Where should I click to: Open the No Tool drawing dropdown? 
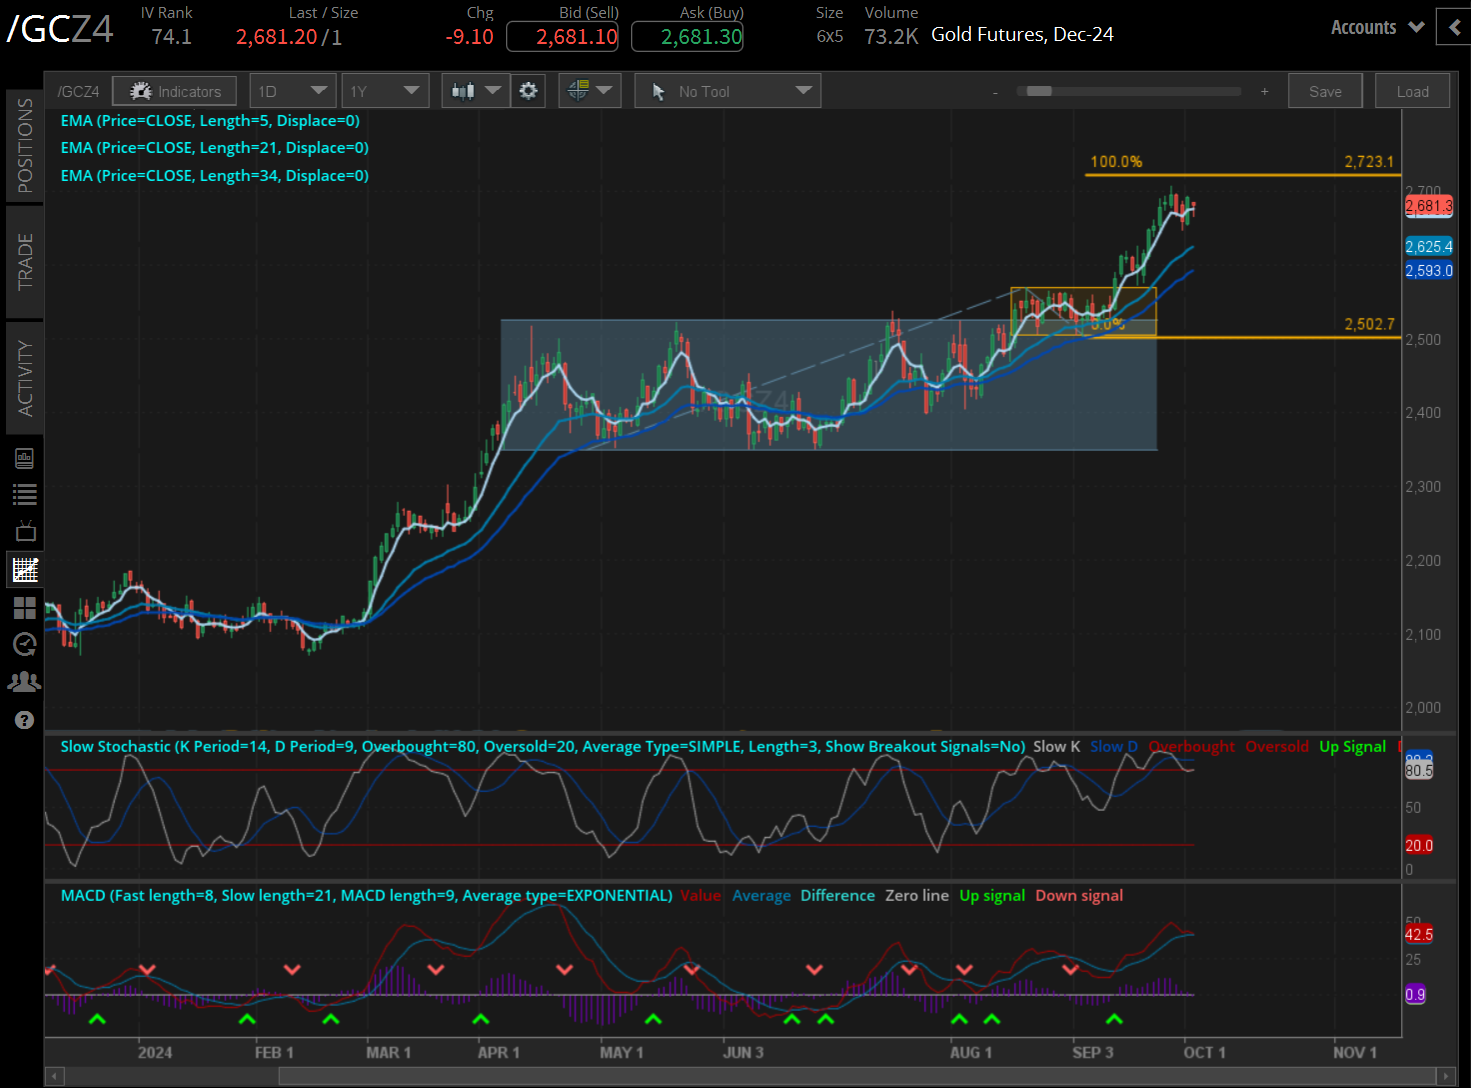pos(727,90)
